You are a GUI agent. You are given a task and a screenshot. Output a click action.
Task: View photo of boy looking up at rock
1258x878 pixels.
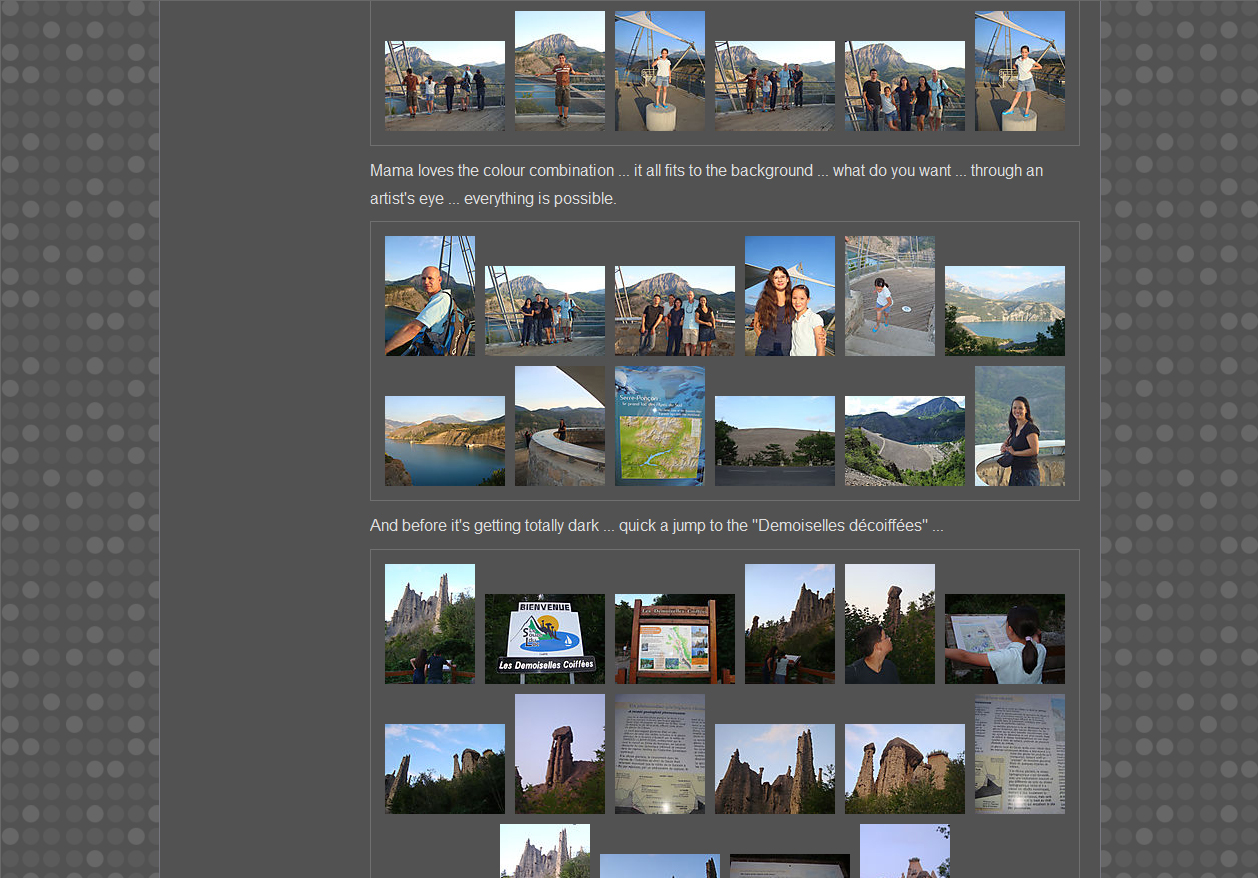(x=889, y=624)
